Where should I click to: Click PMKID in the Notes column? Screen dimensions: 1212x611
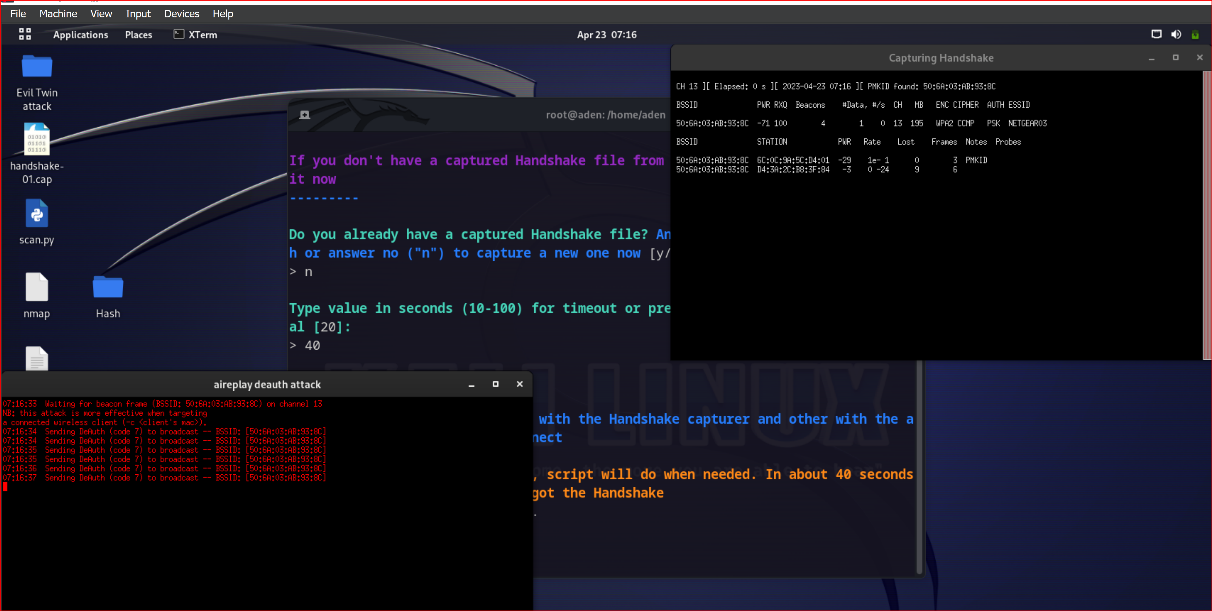[977, 160]
